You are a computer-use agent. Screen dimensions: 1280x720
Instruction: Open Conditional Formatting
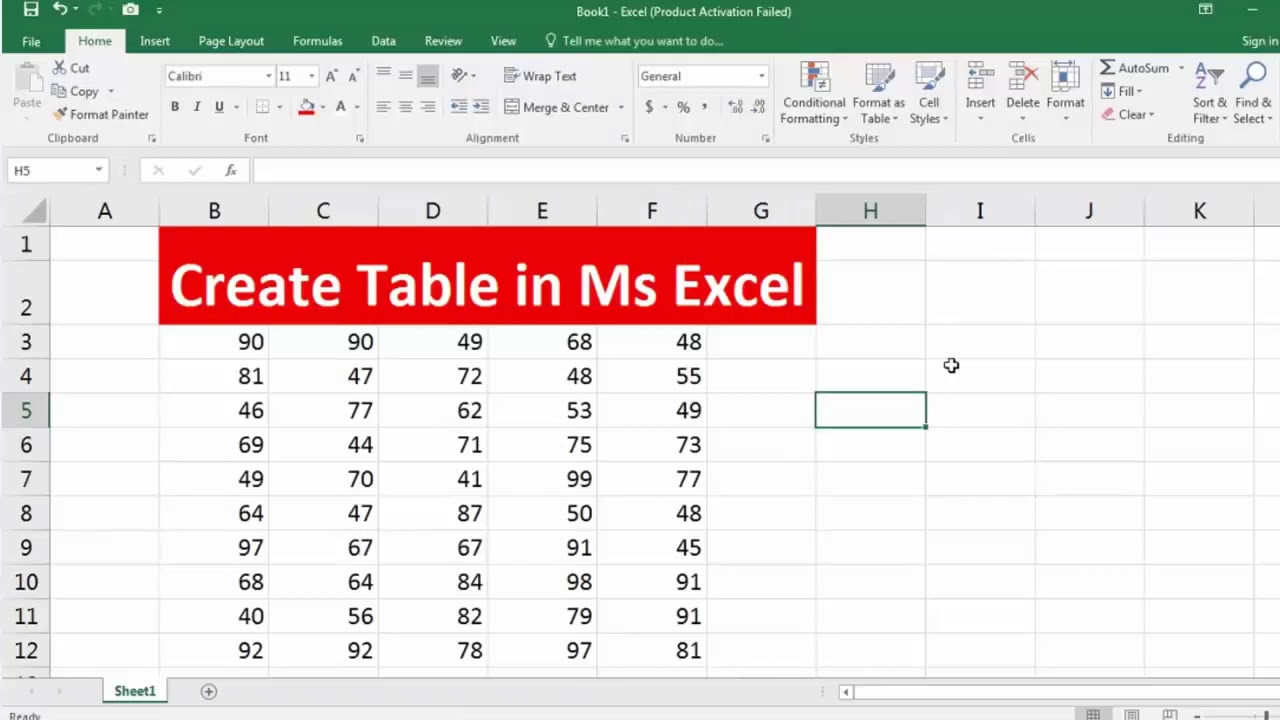[814, 93]
